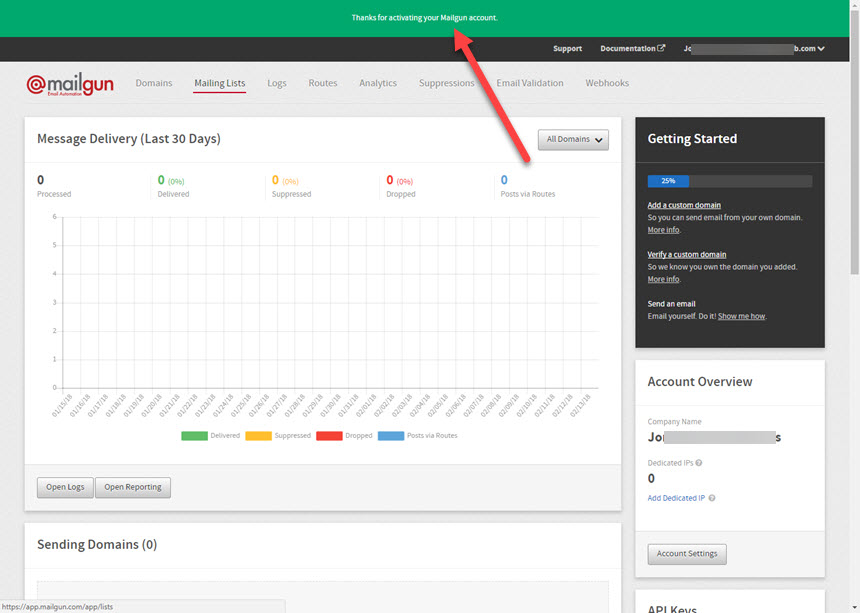
Task: Click the Getting Started heading
Action: 692,139
